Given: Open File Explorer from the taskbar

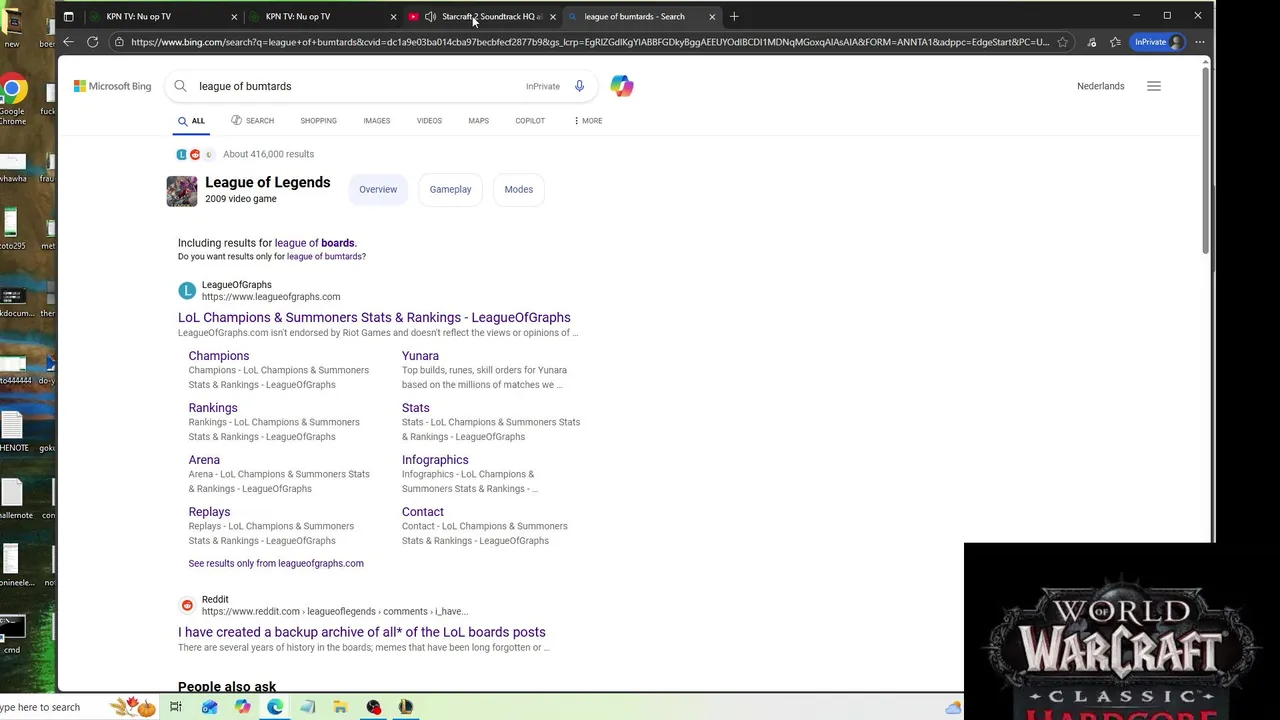Looking at the screenshot, I should click(340, 707).
